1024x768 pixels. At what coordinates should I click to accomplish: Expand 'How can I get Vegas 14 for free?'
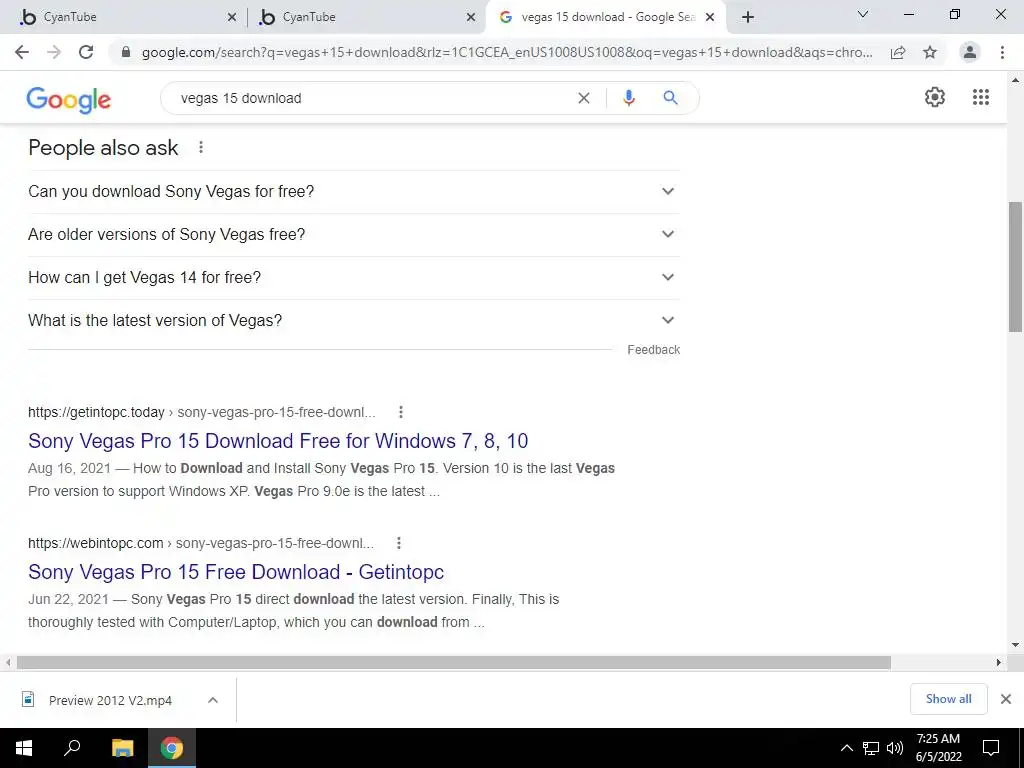click(354, 278)
